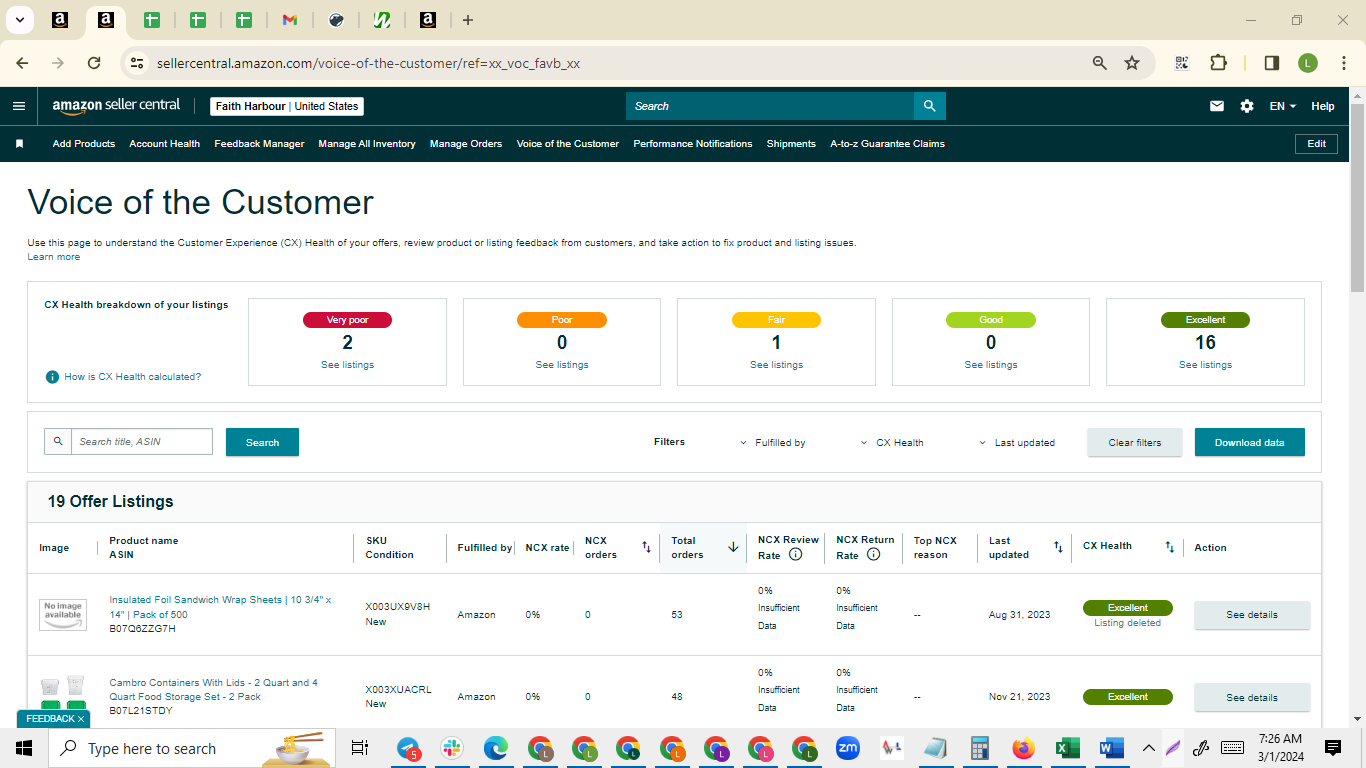This screenshot has height=768, width=1366.
Task: Open the Seller Central hamburger menu
Action: tap(19, 106)
